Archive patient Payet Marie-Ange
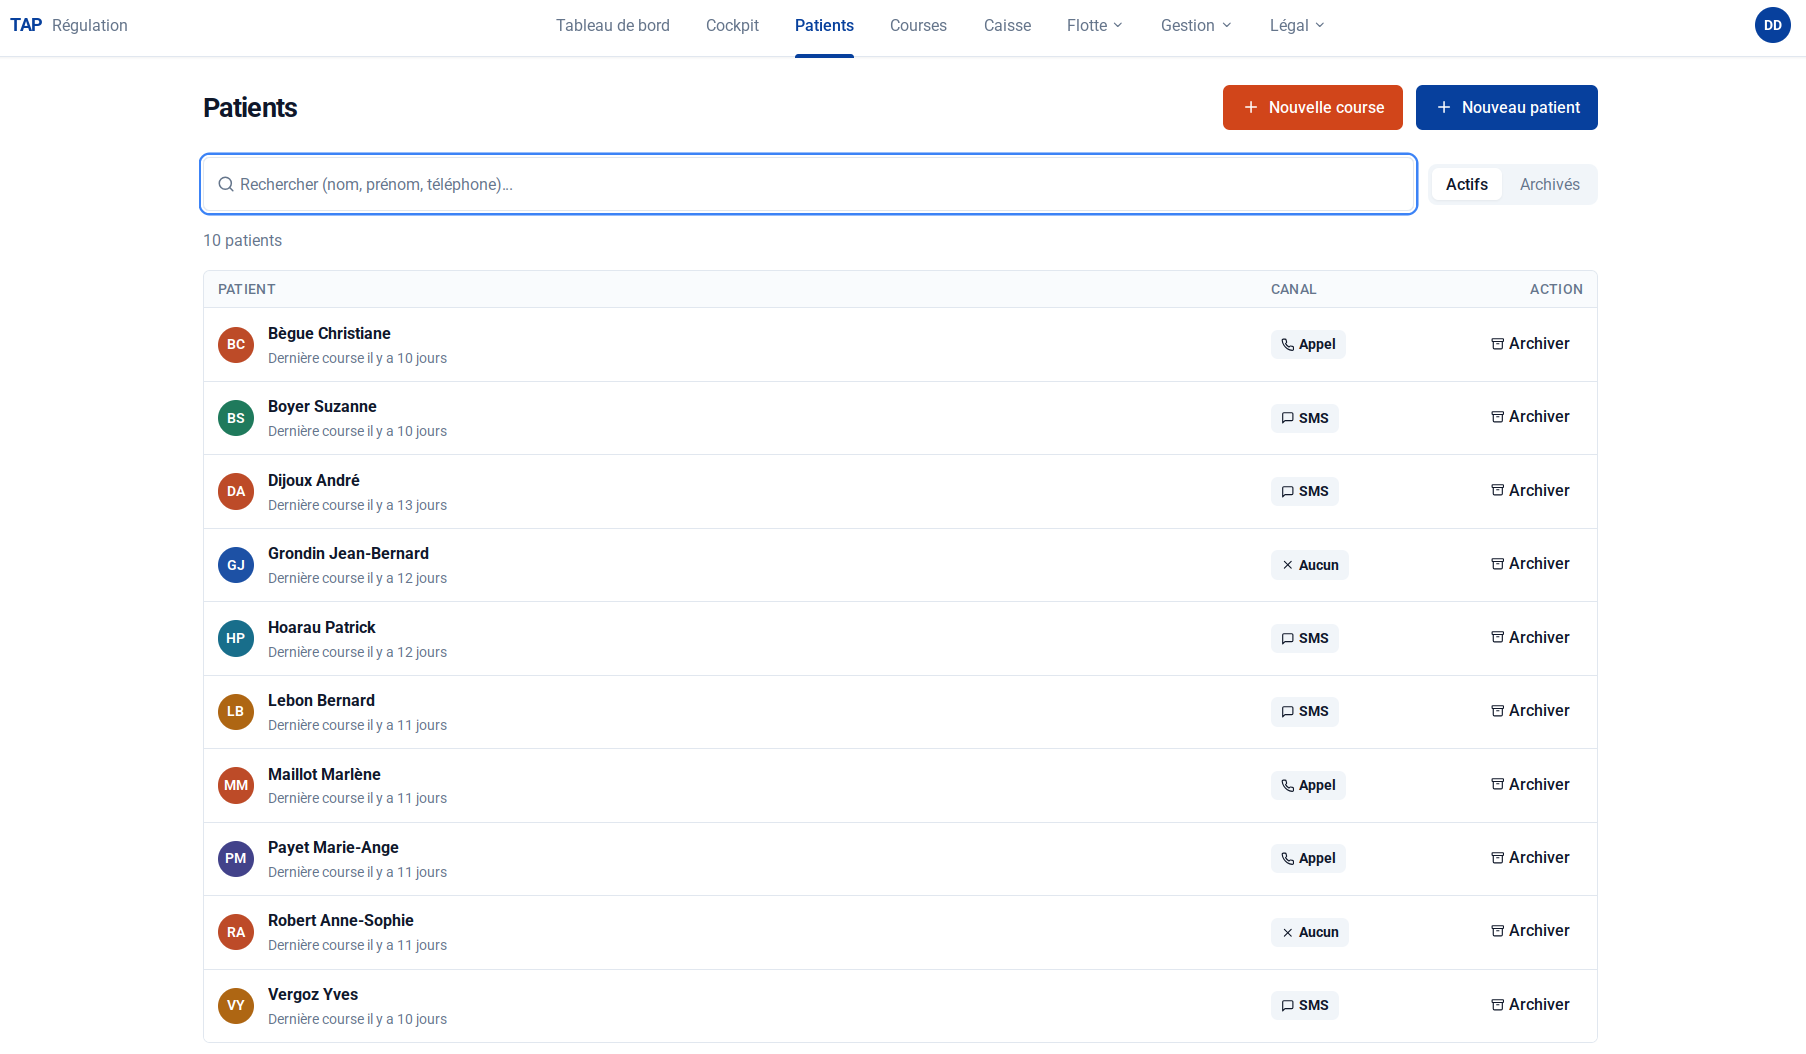Image resolution: width=1806 pixels, height=1054 pixels. (1530, 858)
